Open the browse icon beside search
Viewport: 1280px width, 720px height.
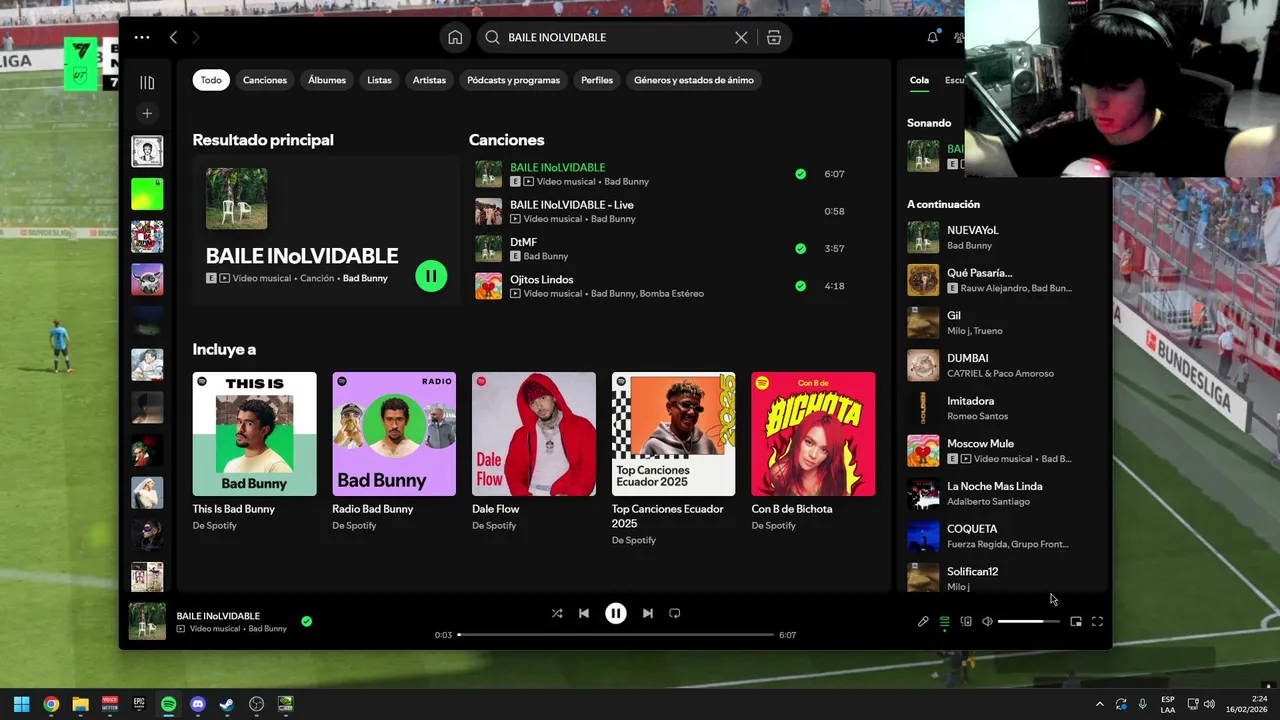774,37
